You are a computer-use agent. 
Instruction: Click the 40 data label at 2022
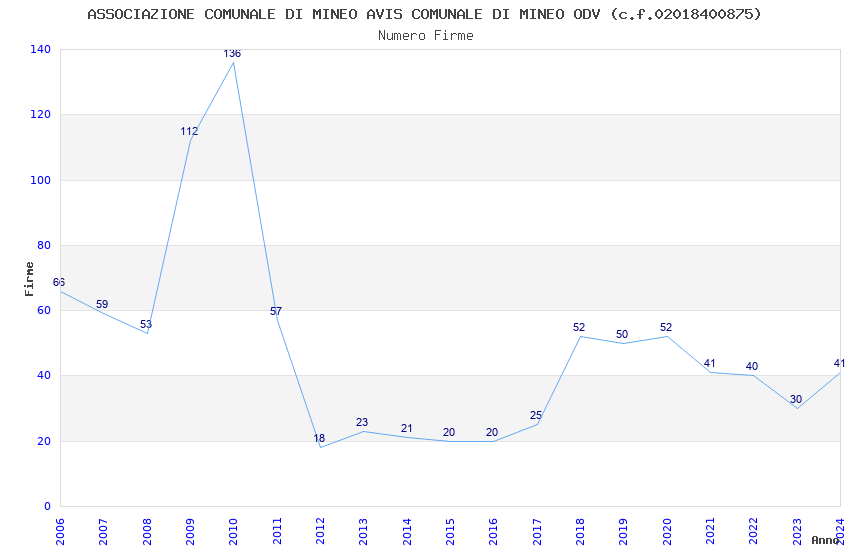point(752,367)
